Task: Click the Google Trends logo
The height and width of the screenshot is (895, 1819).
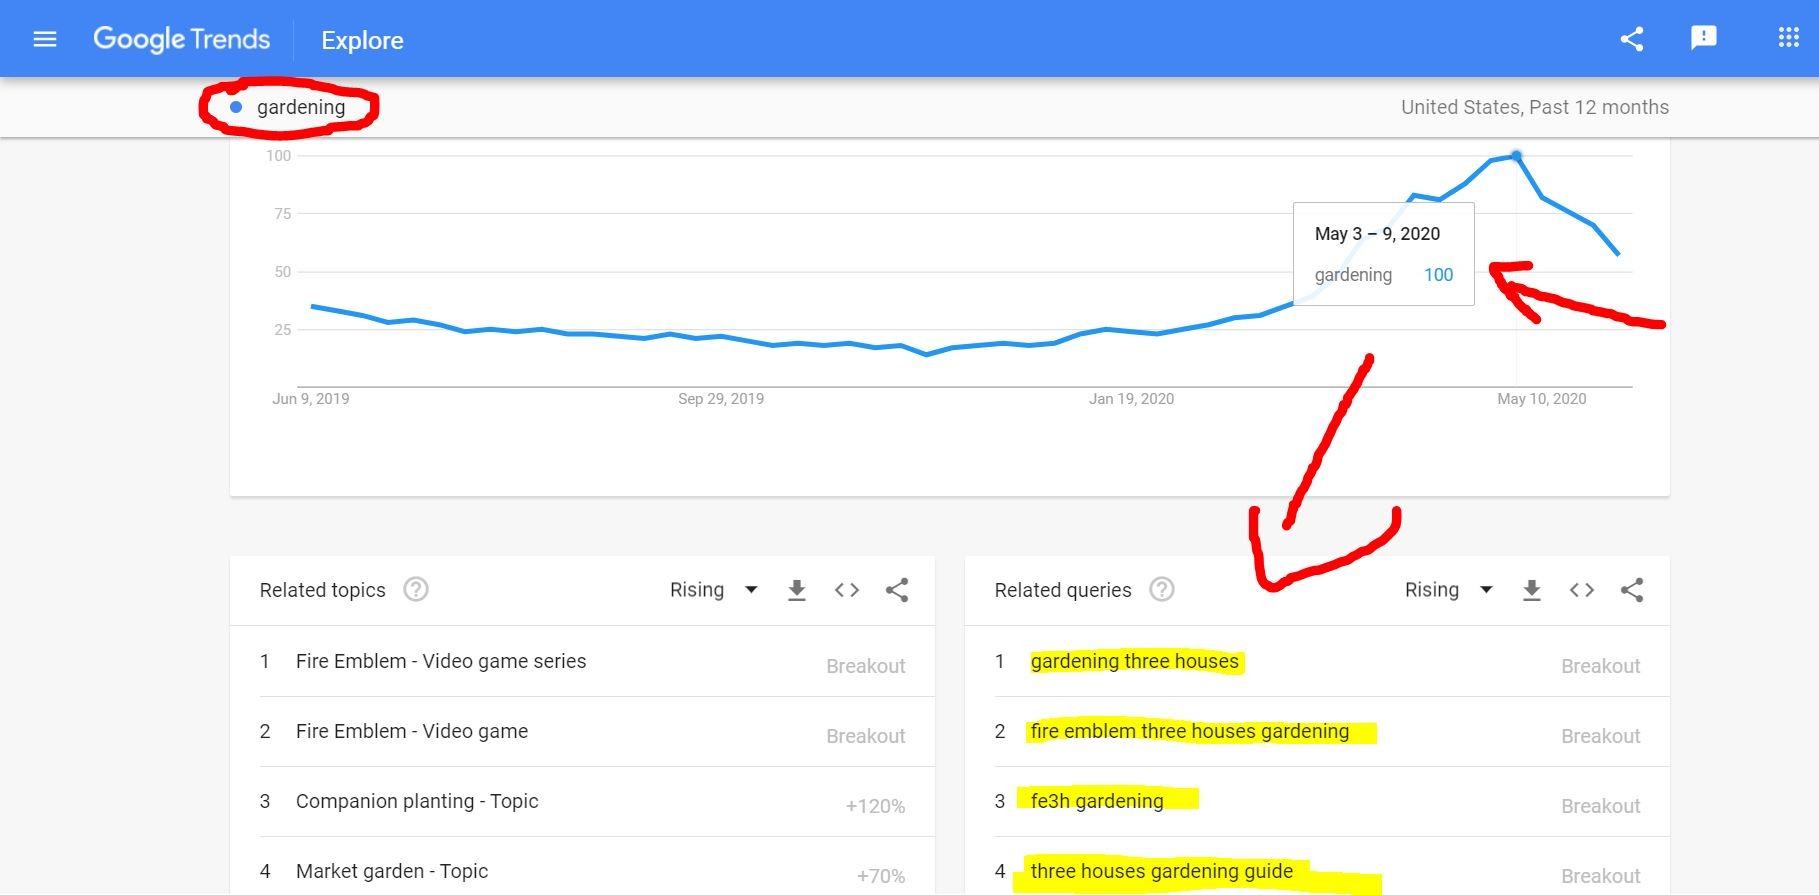Action: point(181,39)
